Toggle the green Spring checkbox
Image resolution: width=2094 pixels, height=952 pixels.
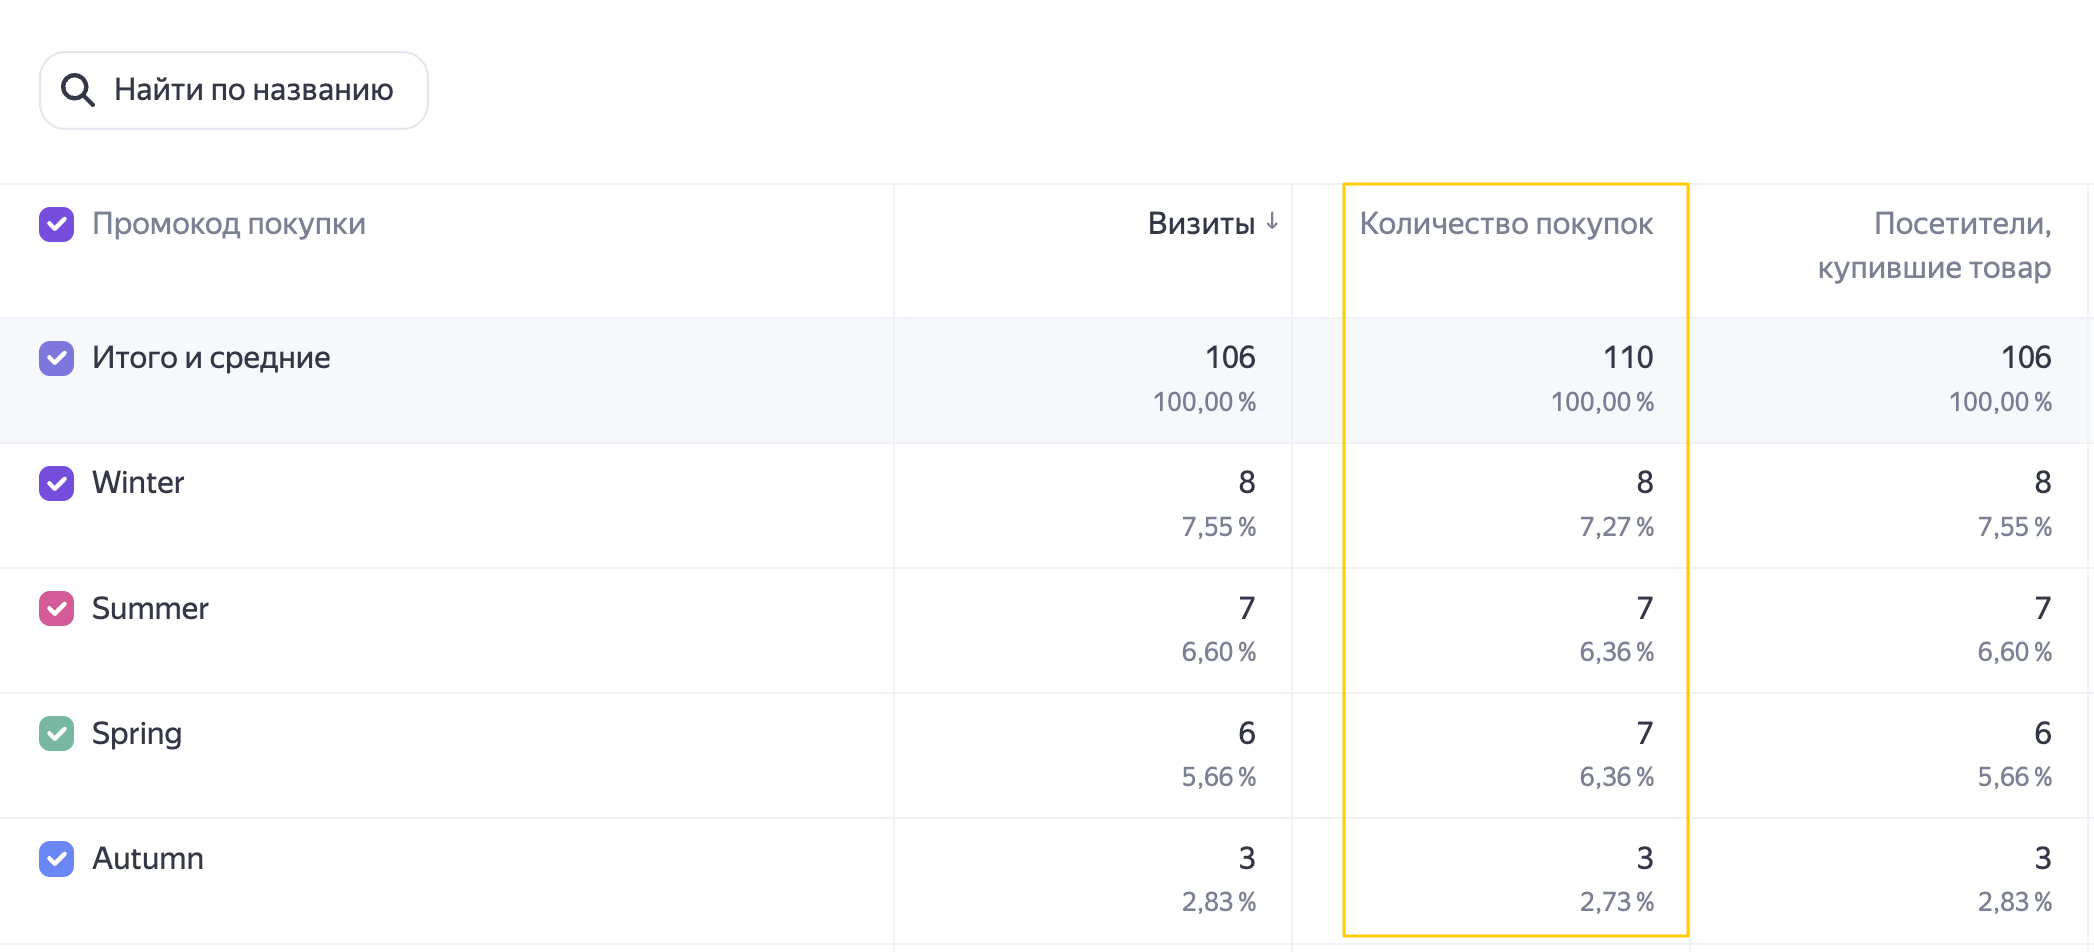point(57,733)
